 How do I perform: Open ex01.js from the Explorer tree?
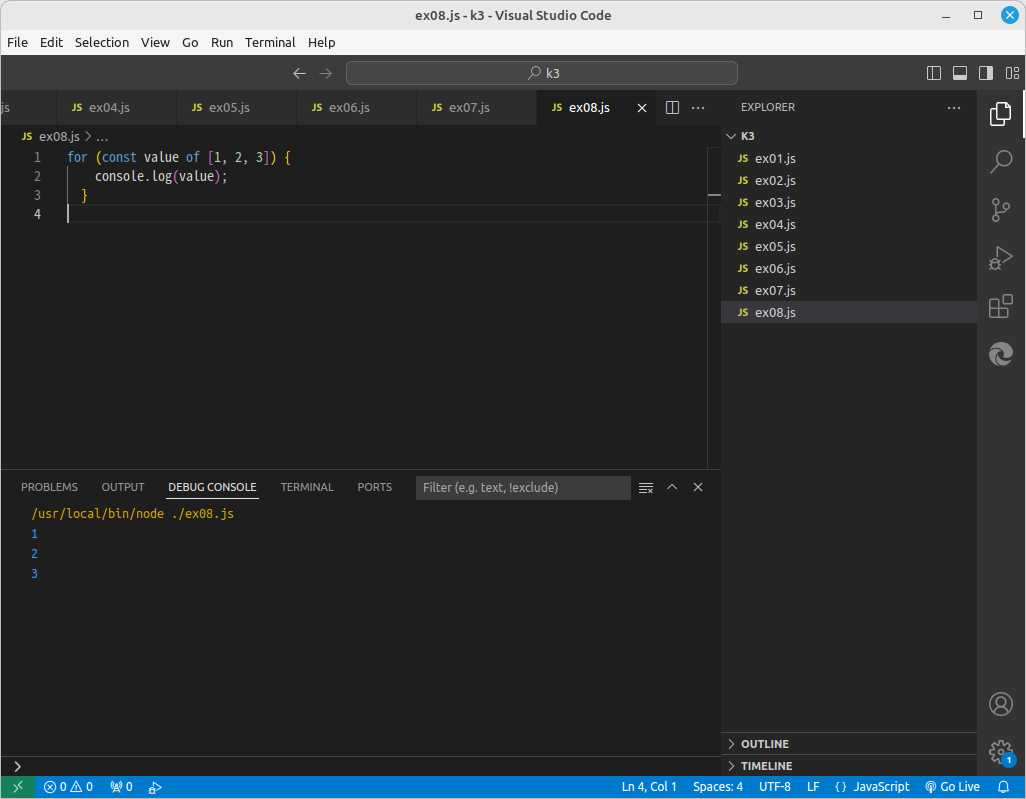pyautogui.click(x=849, y=158)
